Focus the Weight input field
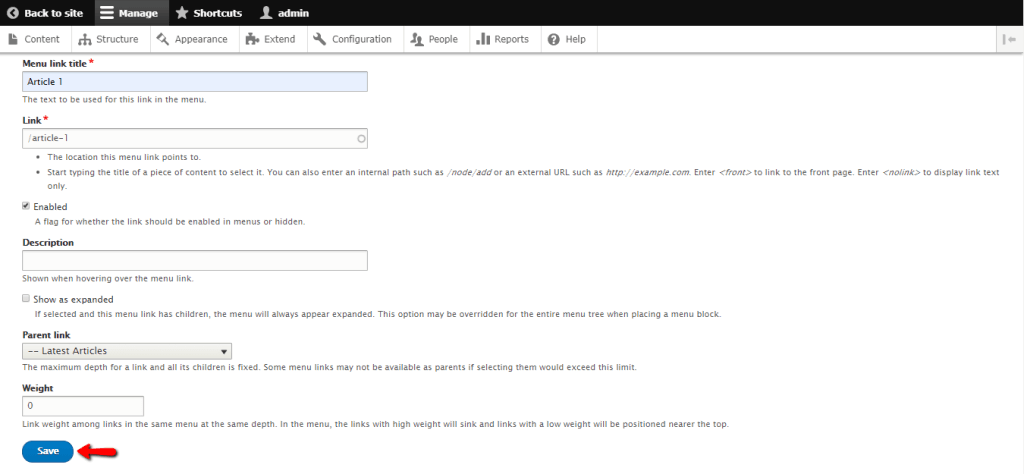 point(83,406)
